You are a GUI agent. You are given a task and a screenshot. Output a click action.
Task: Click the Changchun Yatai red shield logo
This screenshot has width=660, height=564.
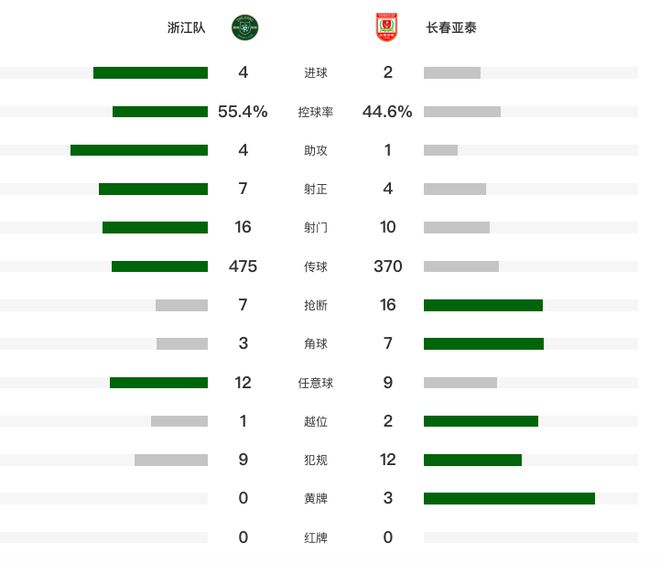pos(387,27)
